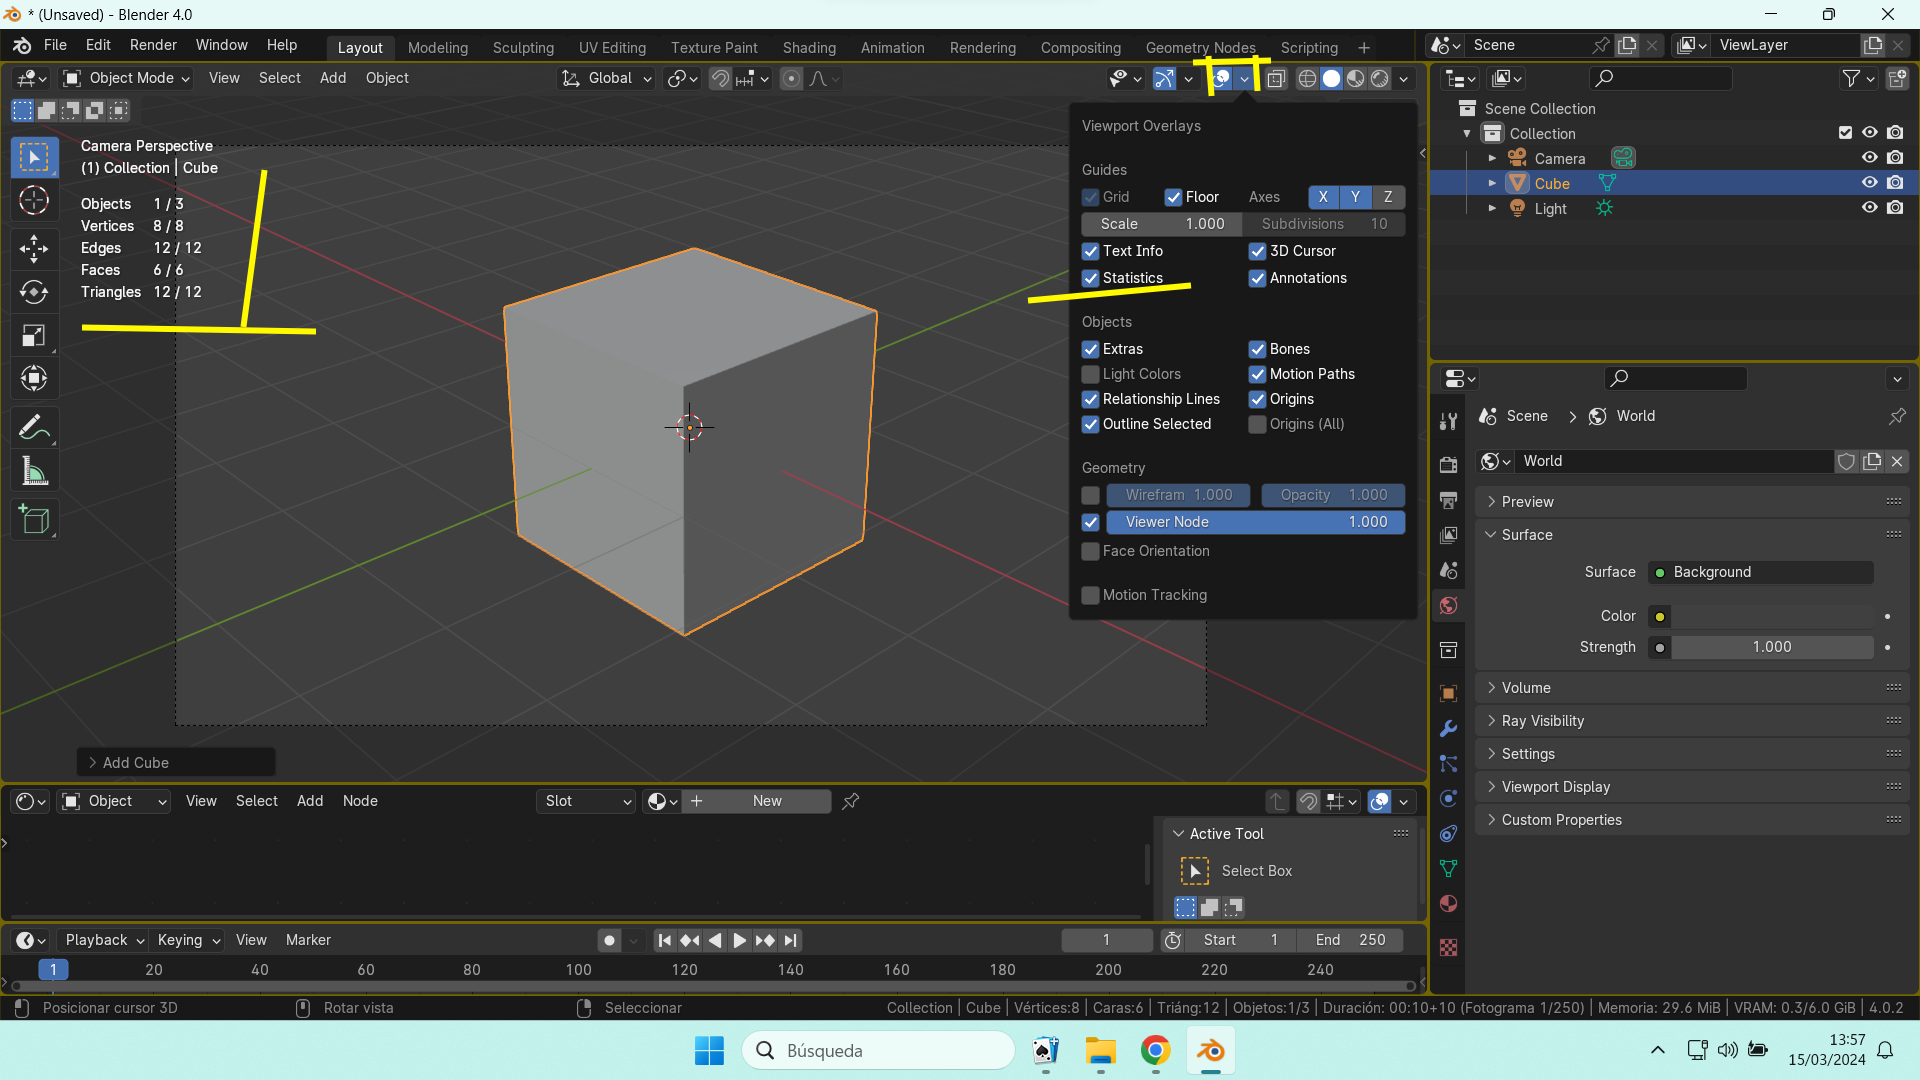Click the World Strength slider
1920x1080 pixels.
(1771, 647)
